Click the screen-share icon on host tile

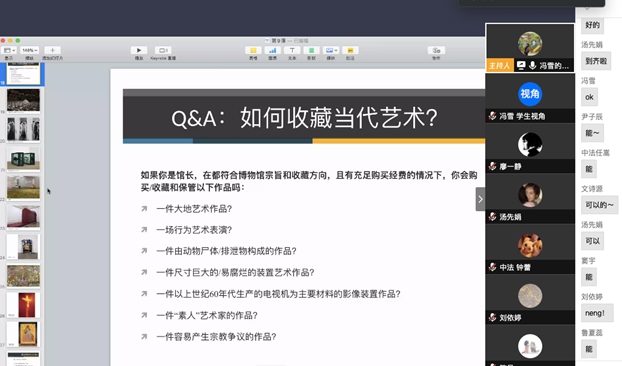coord(521,65)
